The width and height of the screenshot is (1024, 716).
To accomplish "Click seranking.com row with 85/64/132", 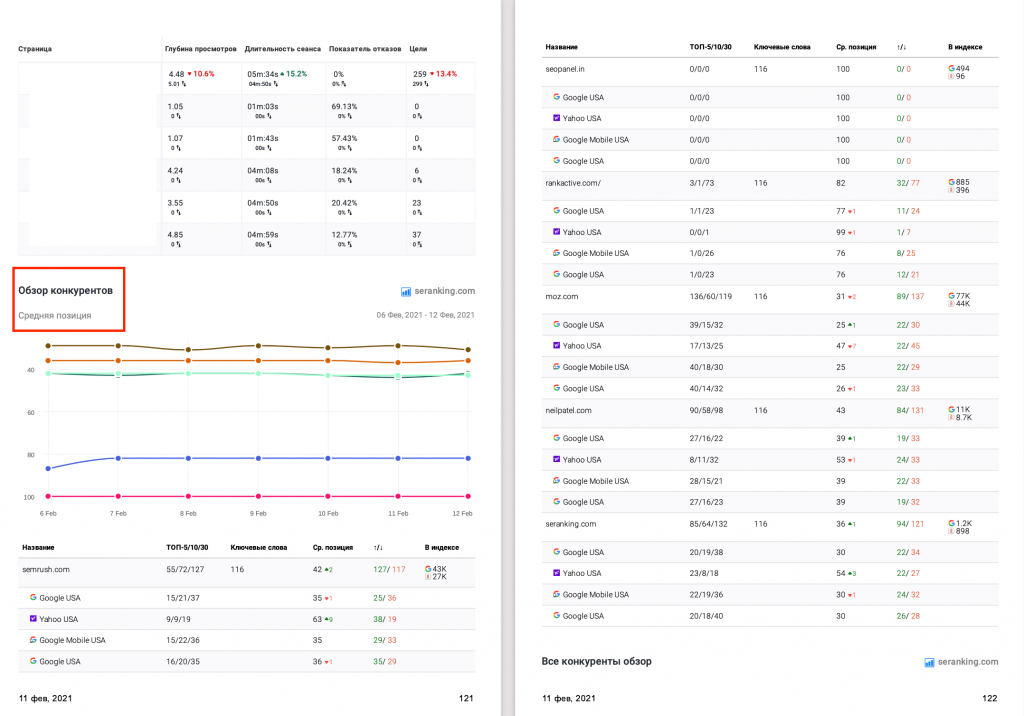I will [x=770, y=527].
